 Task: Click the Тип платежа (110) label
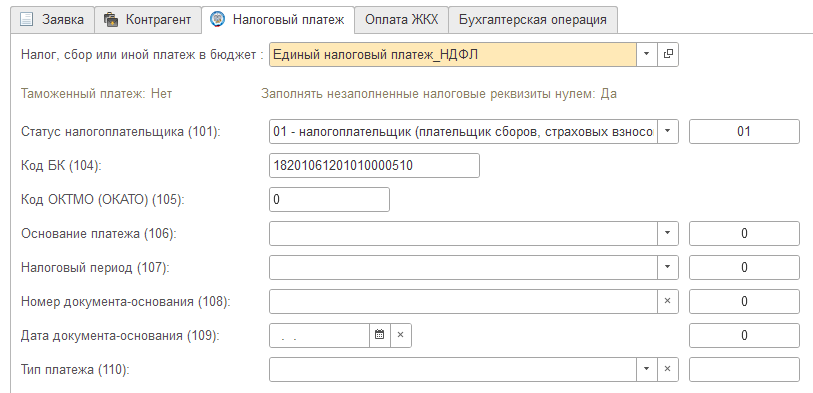point(75,370)
